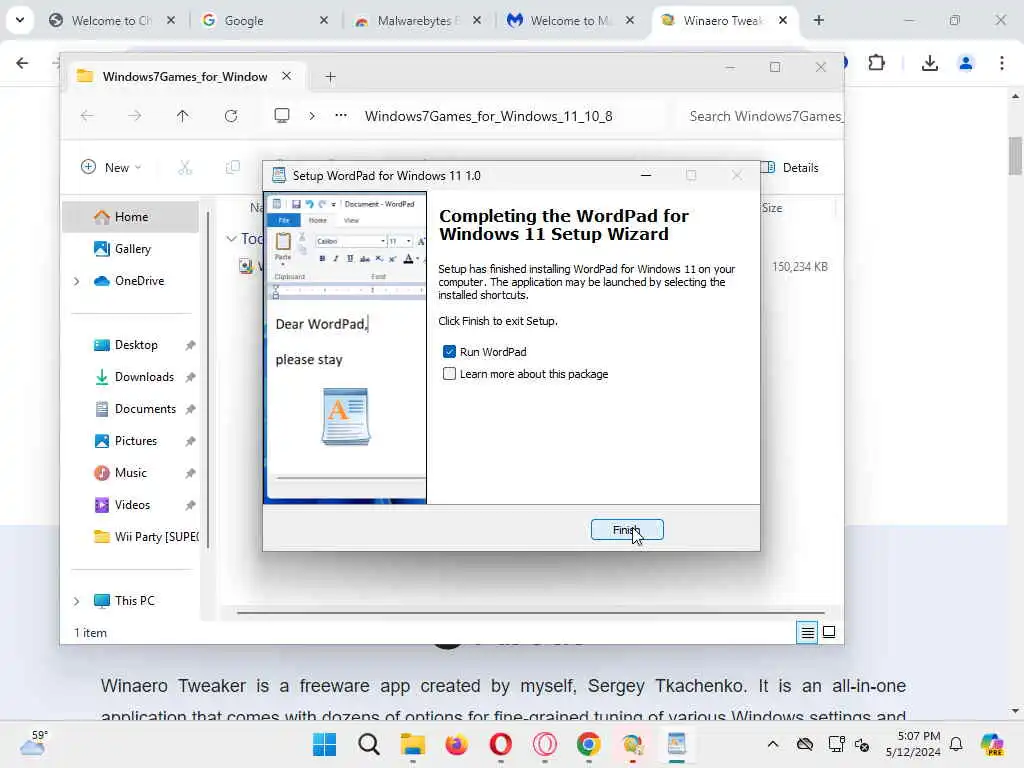Open Chrome extensions puzzle icon

[876, 63]
